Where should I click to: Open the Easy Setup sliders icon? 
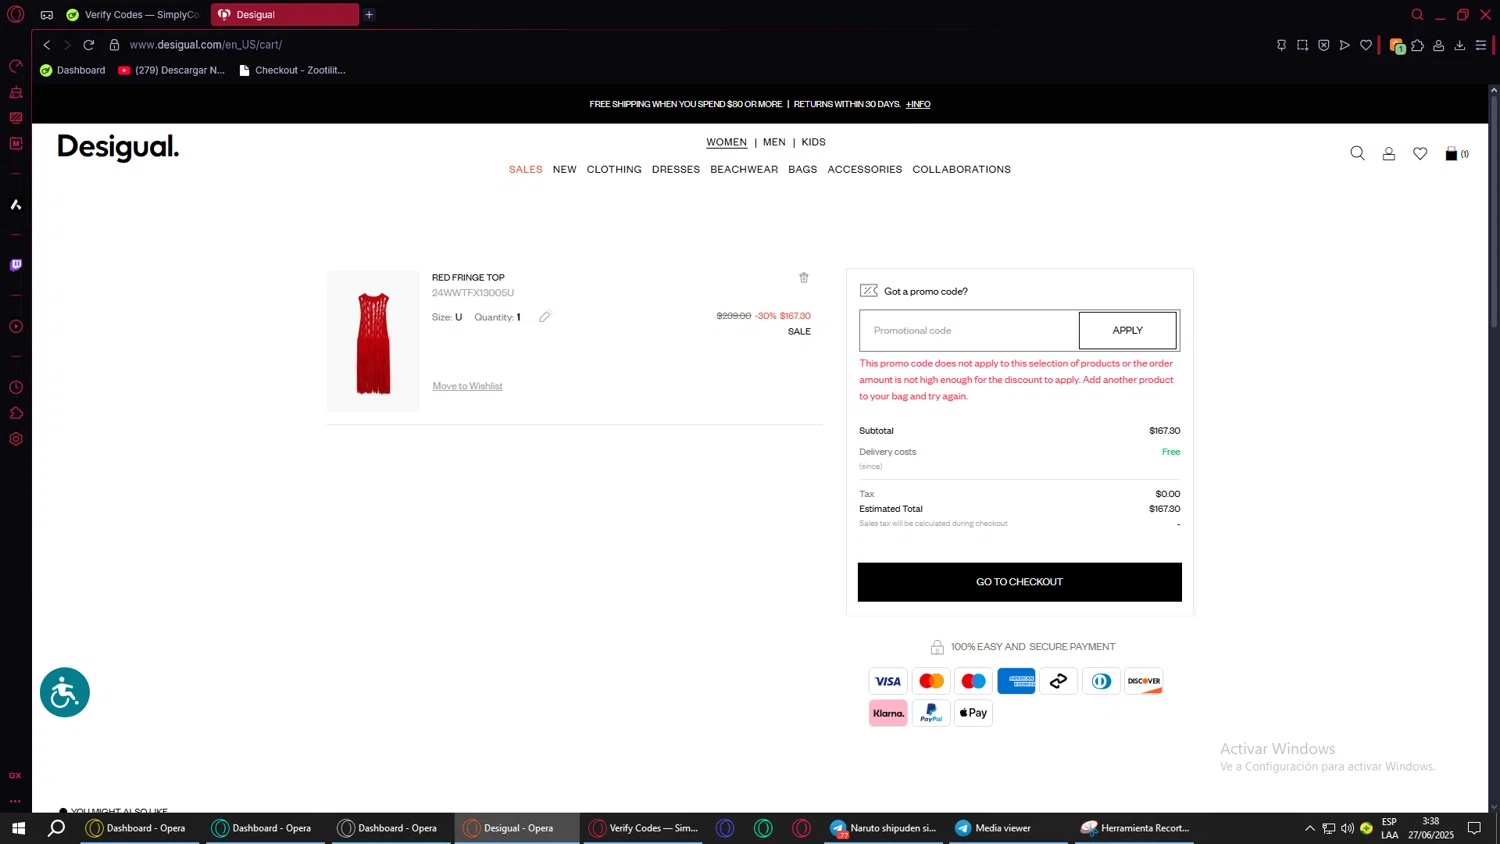[x=1481, y=45]
